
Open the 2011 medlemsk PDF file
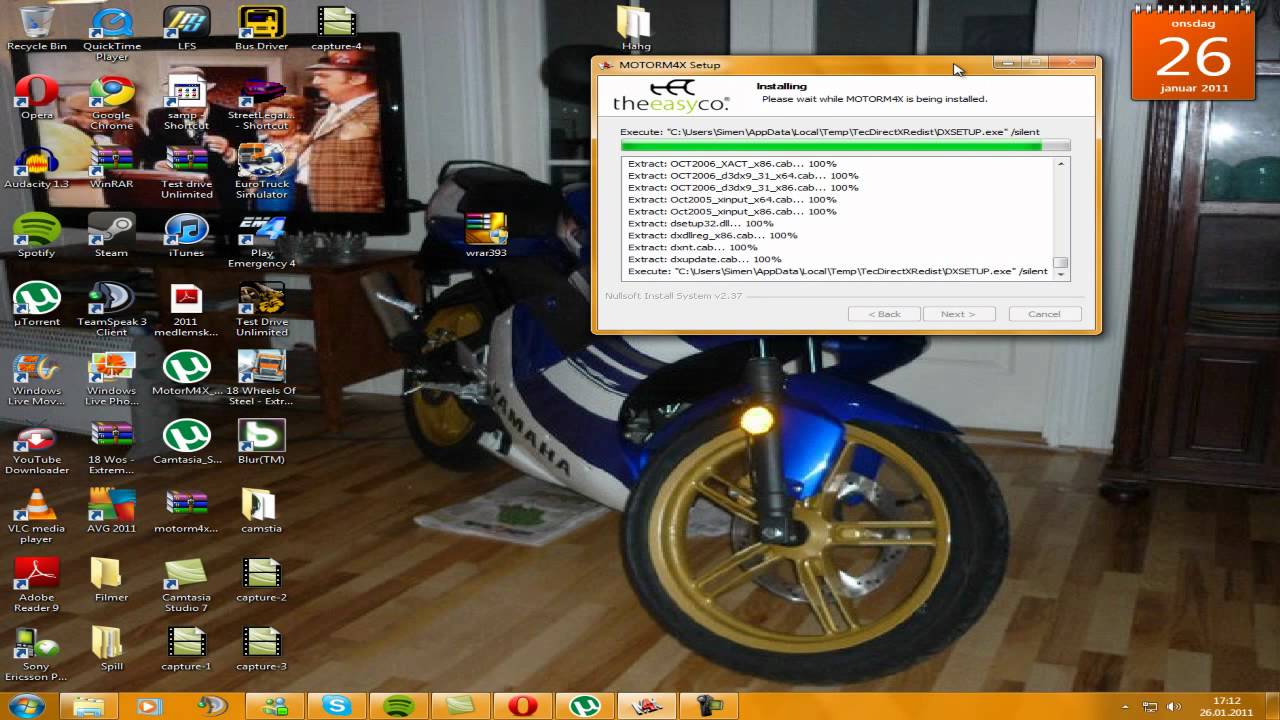(x=187, y=309)
